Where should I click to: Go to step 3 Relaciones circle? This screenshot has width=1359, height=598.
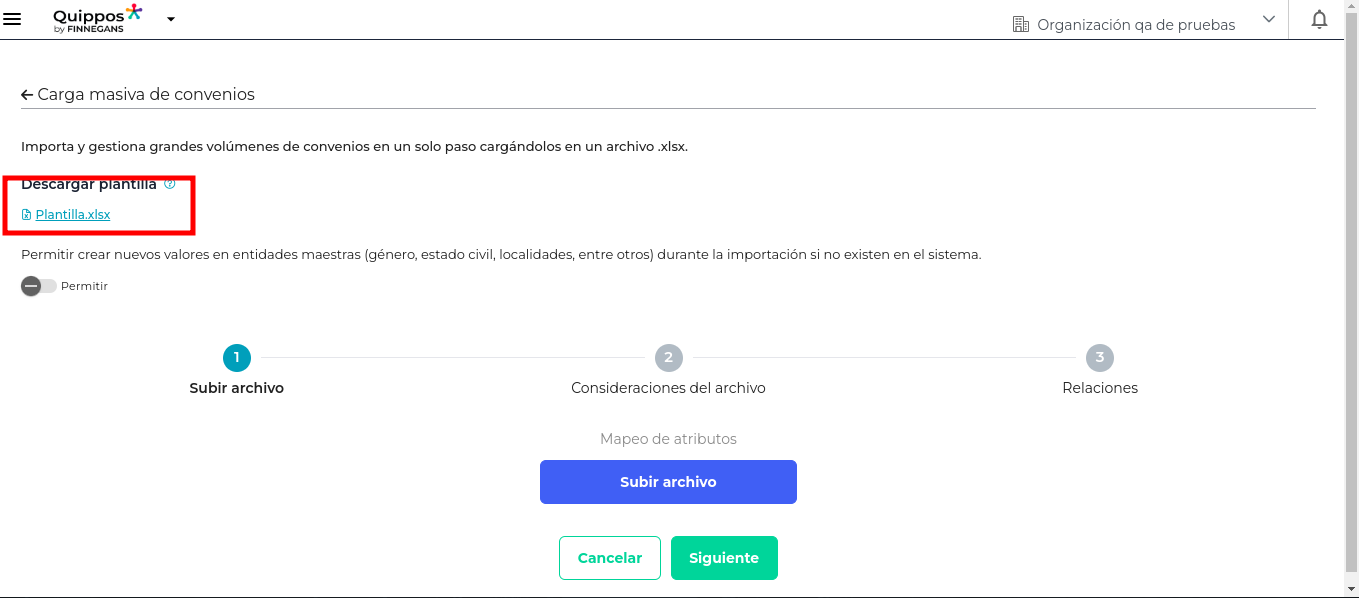point(1100,357)
